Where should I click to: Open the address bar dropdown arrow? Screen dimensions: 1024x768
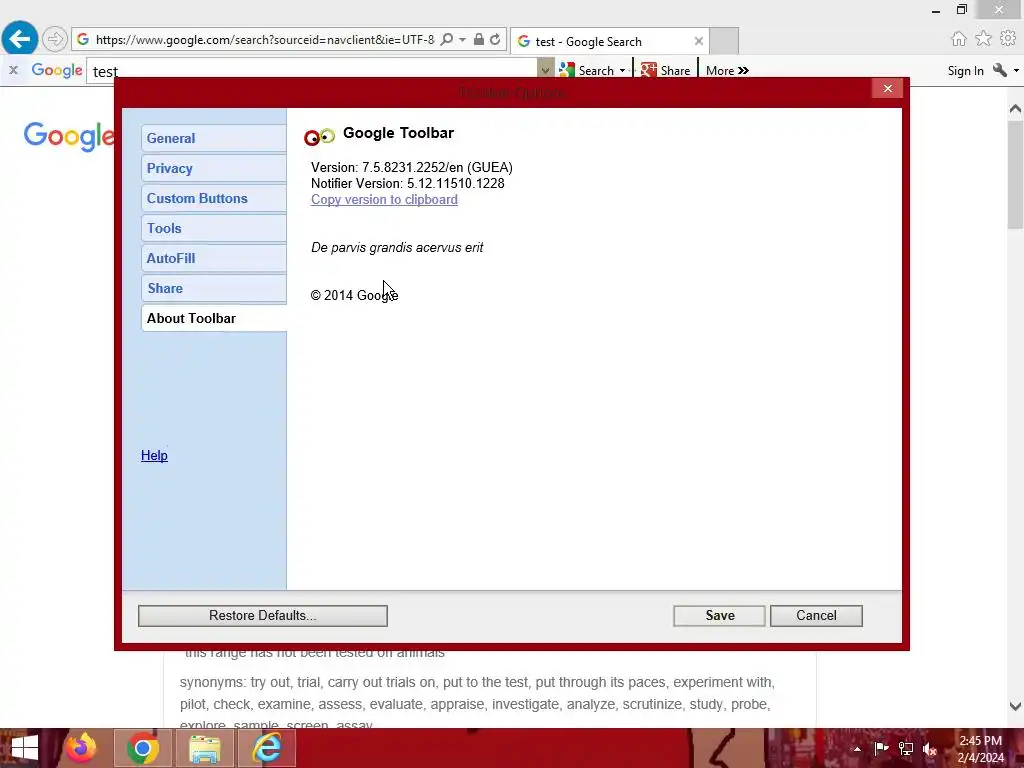tap(462, 40)
